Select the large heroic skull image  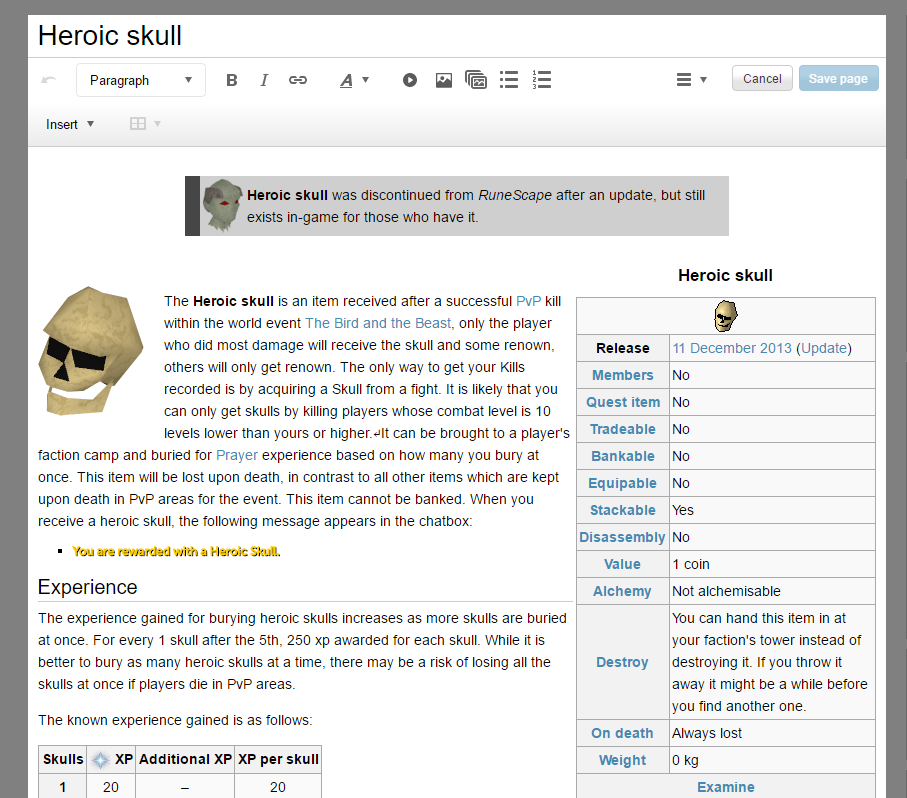91,351
